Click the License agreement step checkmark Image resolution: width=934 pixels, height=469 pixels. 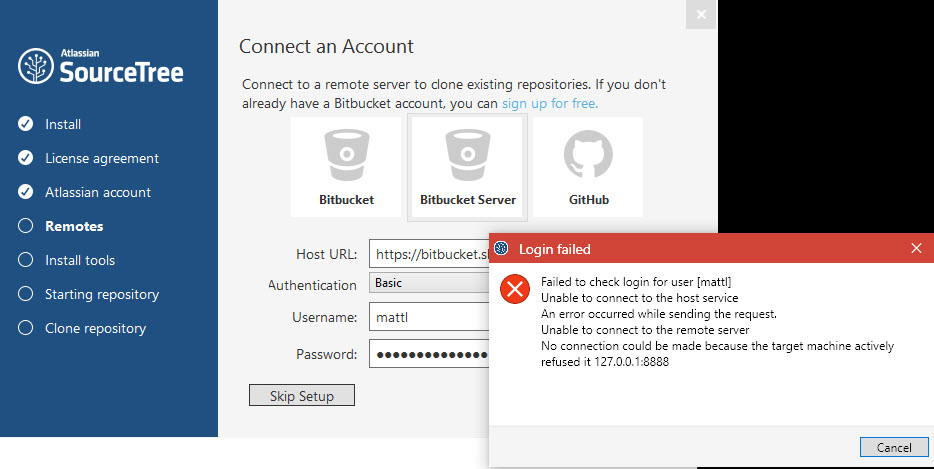26,158
